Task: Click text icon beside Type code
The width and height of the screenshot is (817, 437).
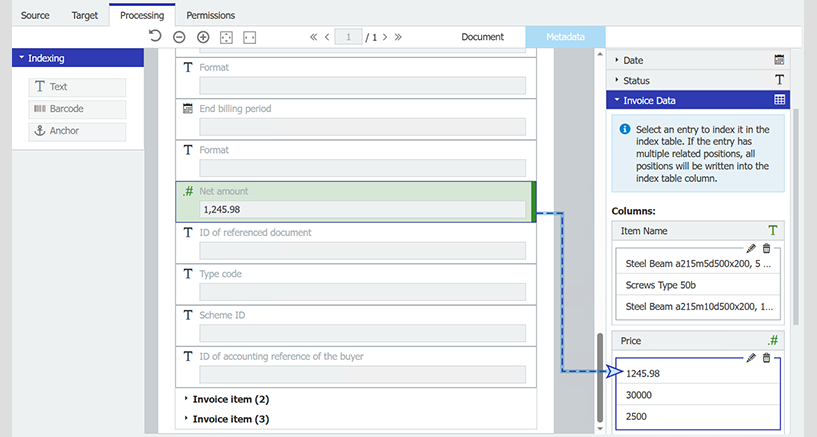Action: 188,273
